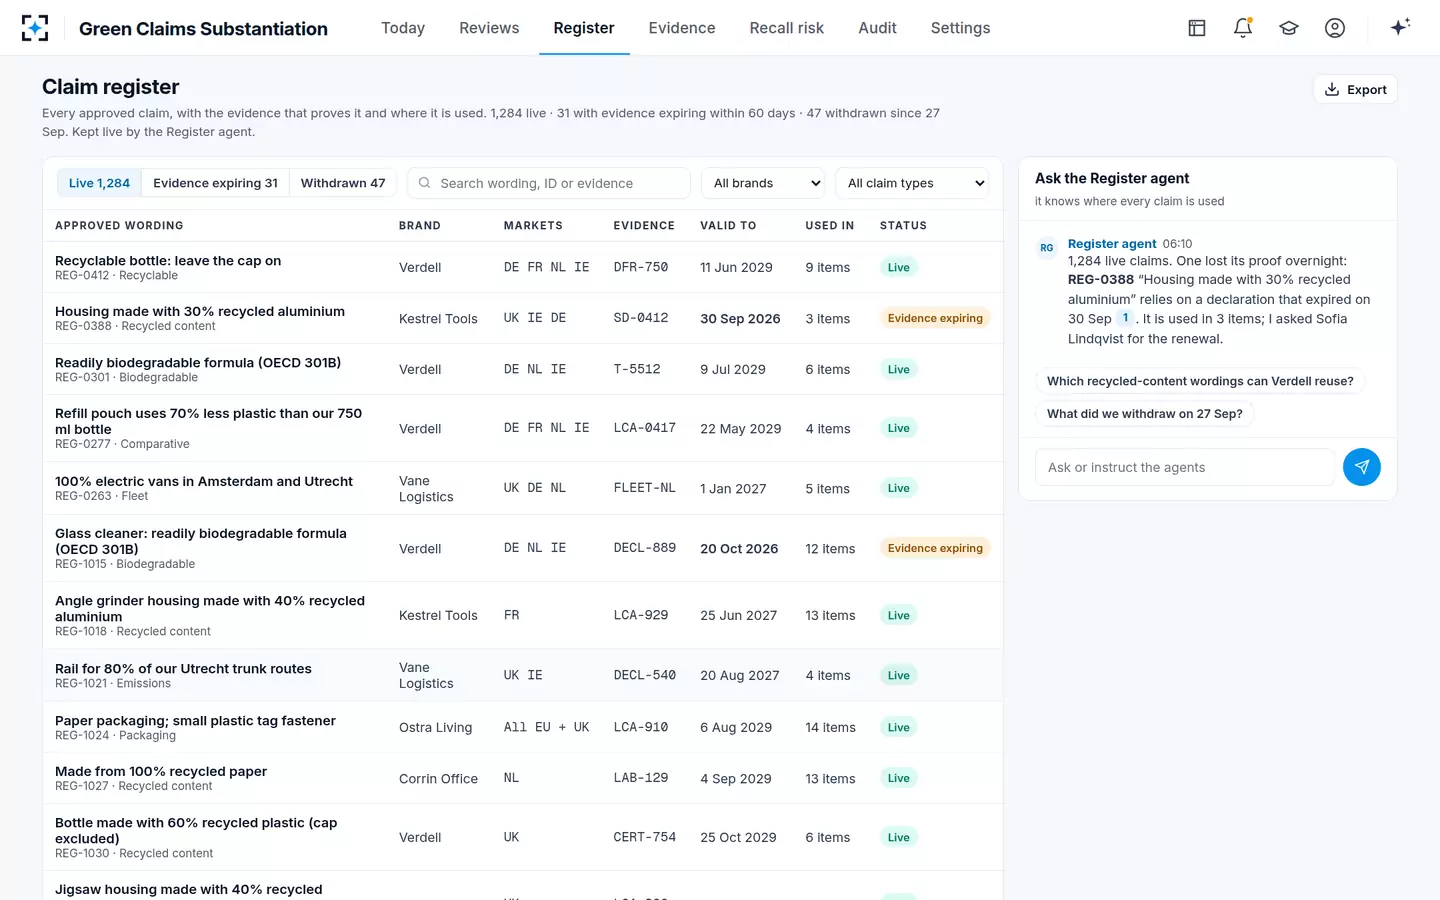Click the '12 items' used-in cell
The height and width of the screenshot is (900, 1440).
(830, 548)
